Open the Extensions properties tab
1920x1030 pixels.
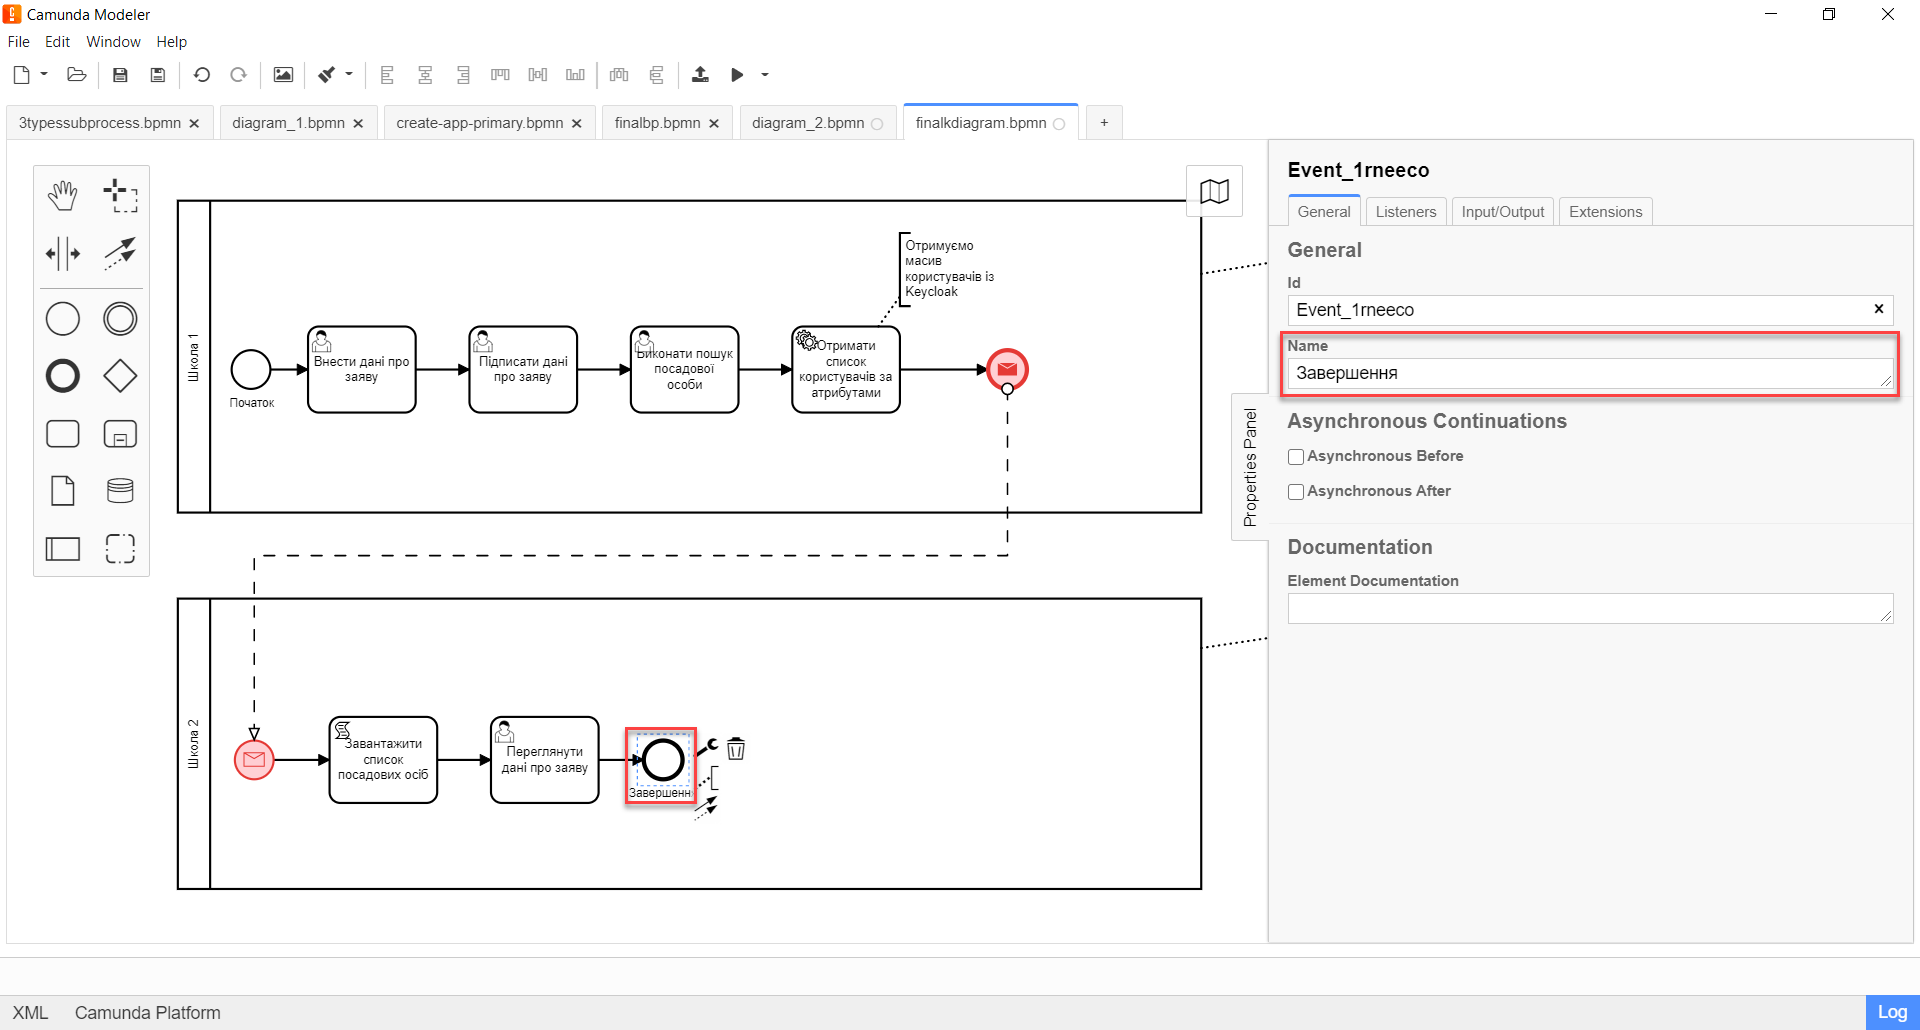[1605, 212]
